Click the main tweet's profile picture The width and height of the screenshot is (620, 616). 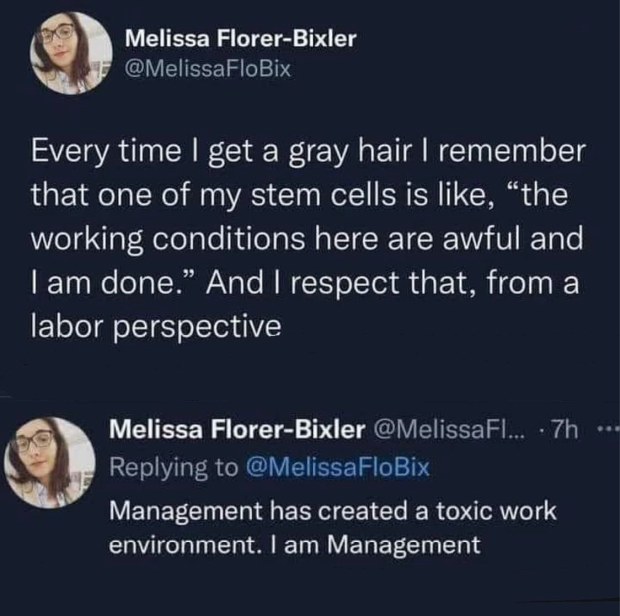tap(67, 53)
